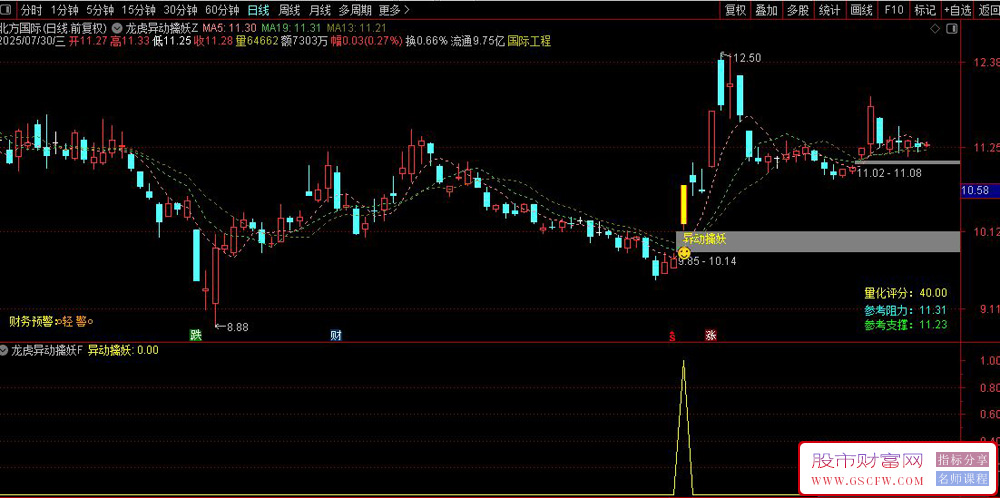The width and height of the screenshot is (1000, 498).
Task: Open the 多股 multi-stock view
Action: (x=798, y=10)
